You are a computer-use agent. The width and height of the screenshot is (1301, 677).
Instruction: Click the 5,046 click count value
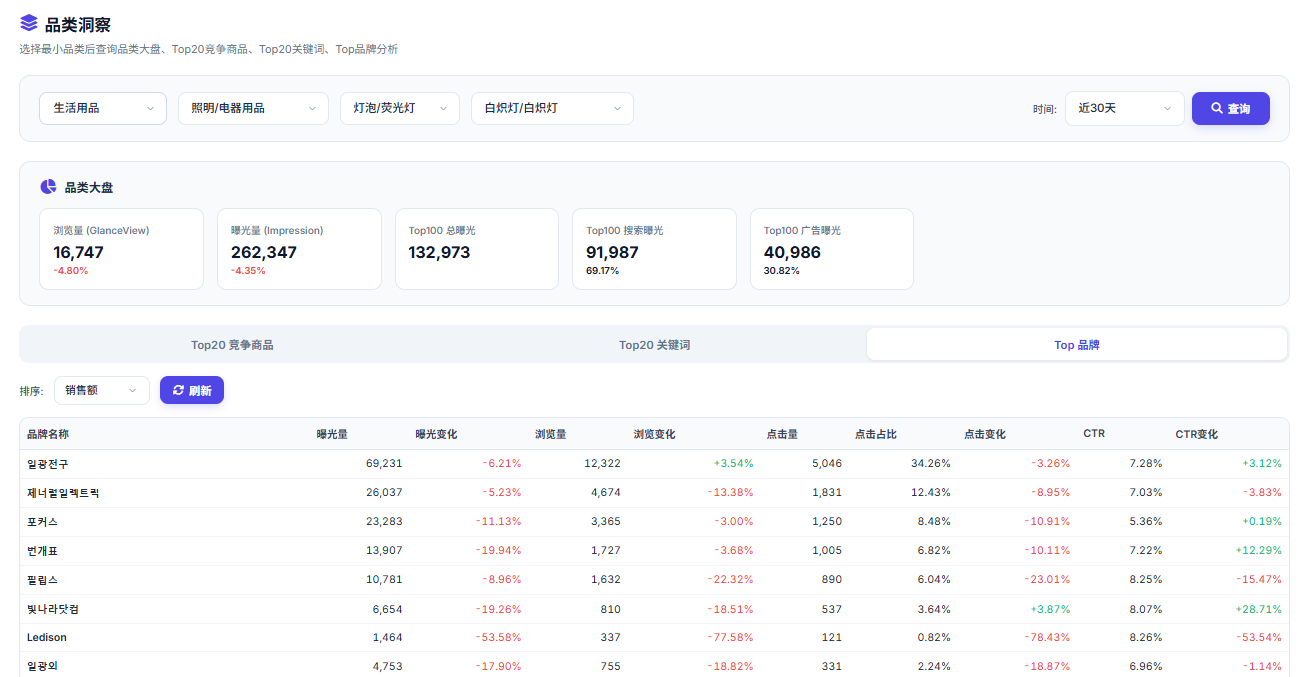click(x=826, y=464)
